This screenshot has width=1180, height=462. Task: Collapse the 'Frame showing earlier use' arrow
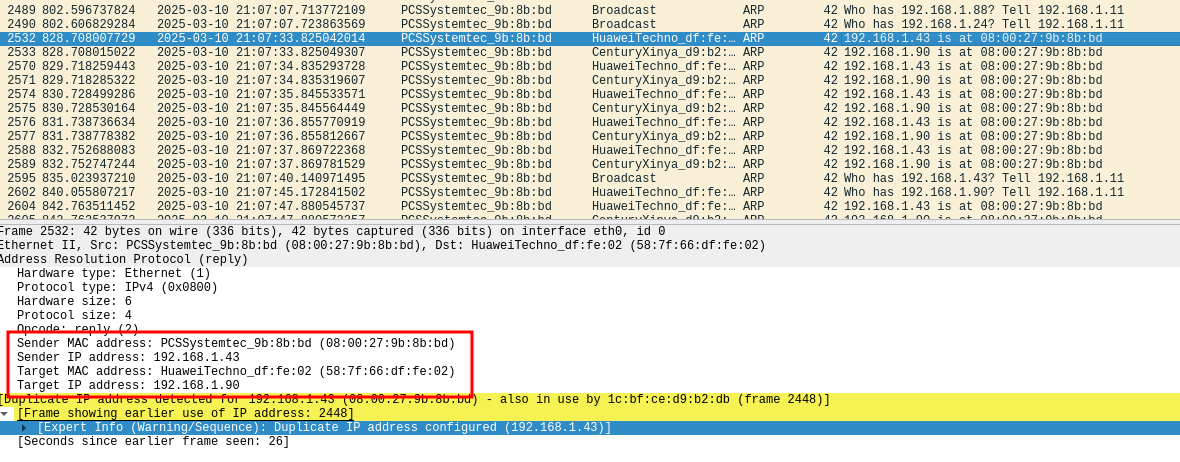tap(5, 414)
